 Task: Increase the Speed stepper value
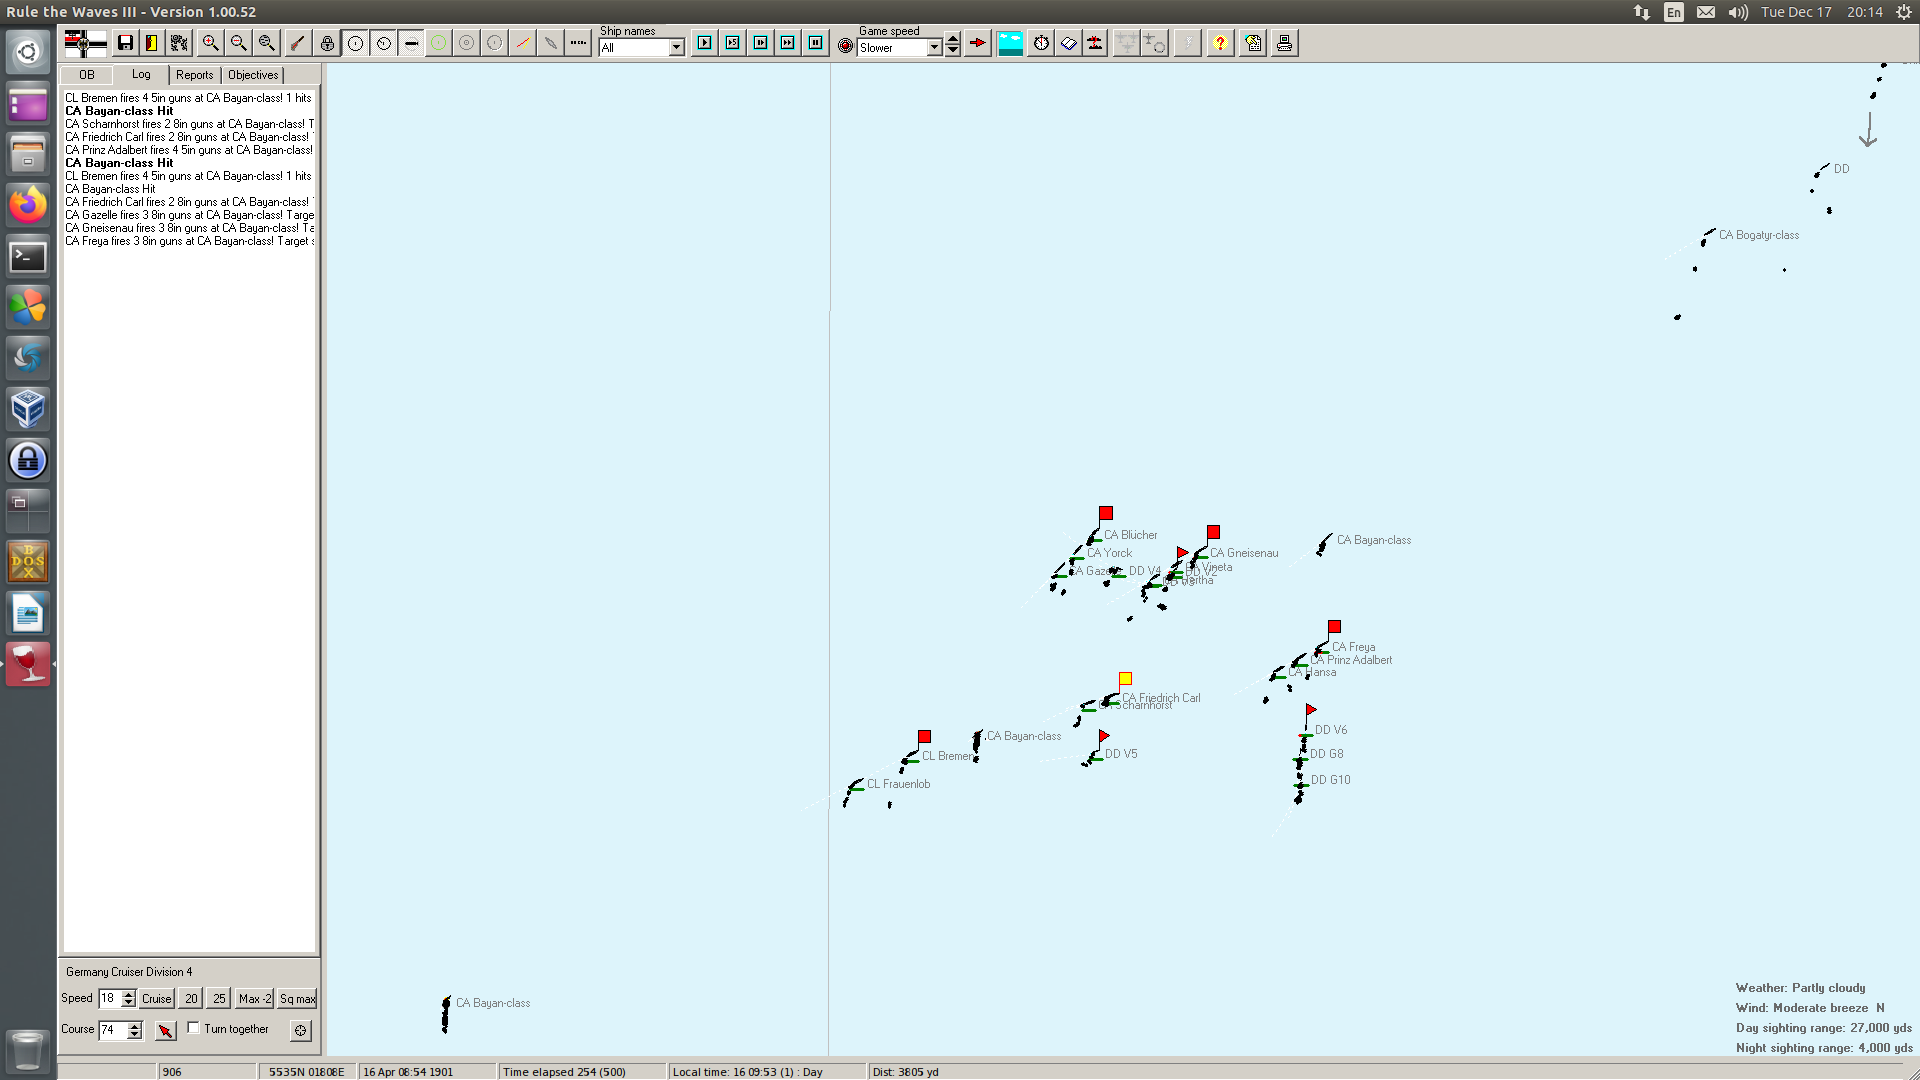[x=128, y=994]
